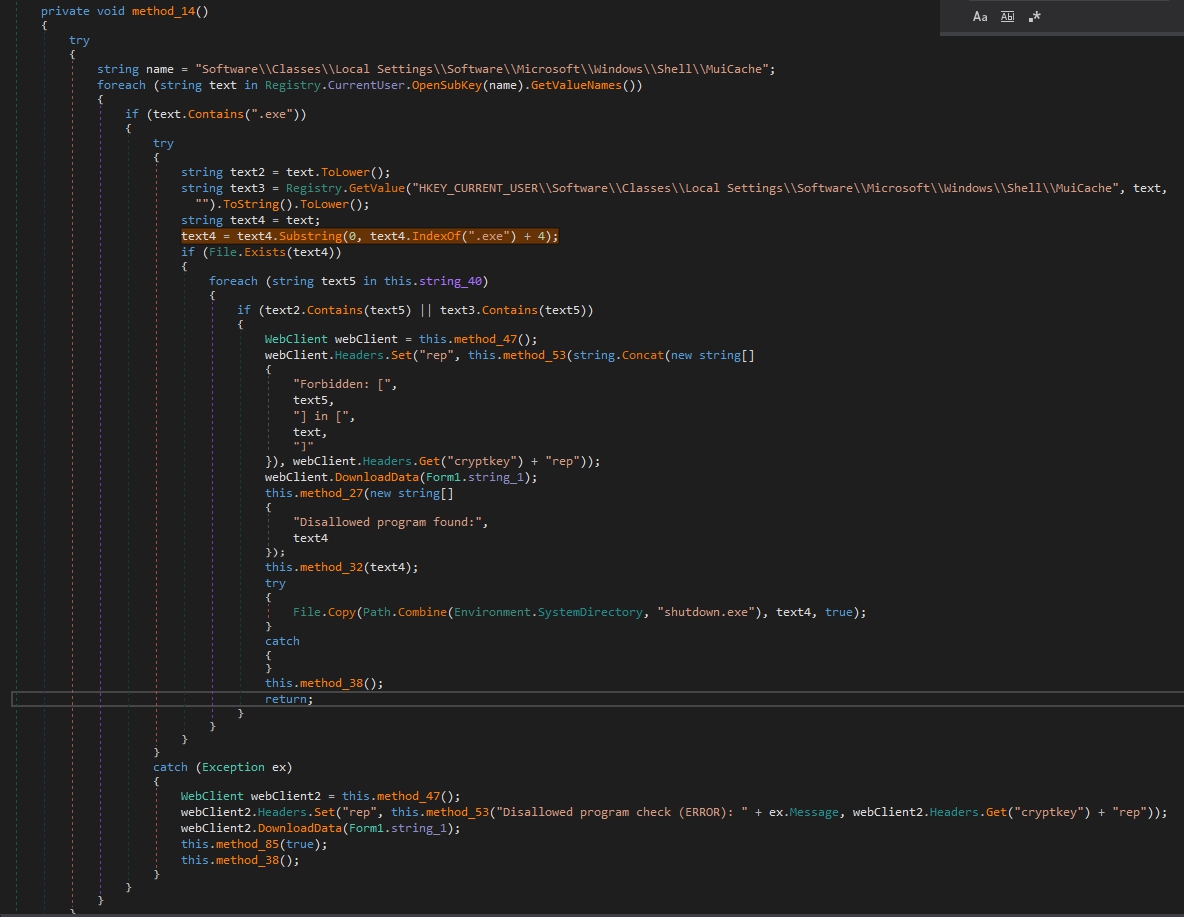
Task: Toggle the Match Whole Word search option
Action: coord(1007,17)
